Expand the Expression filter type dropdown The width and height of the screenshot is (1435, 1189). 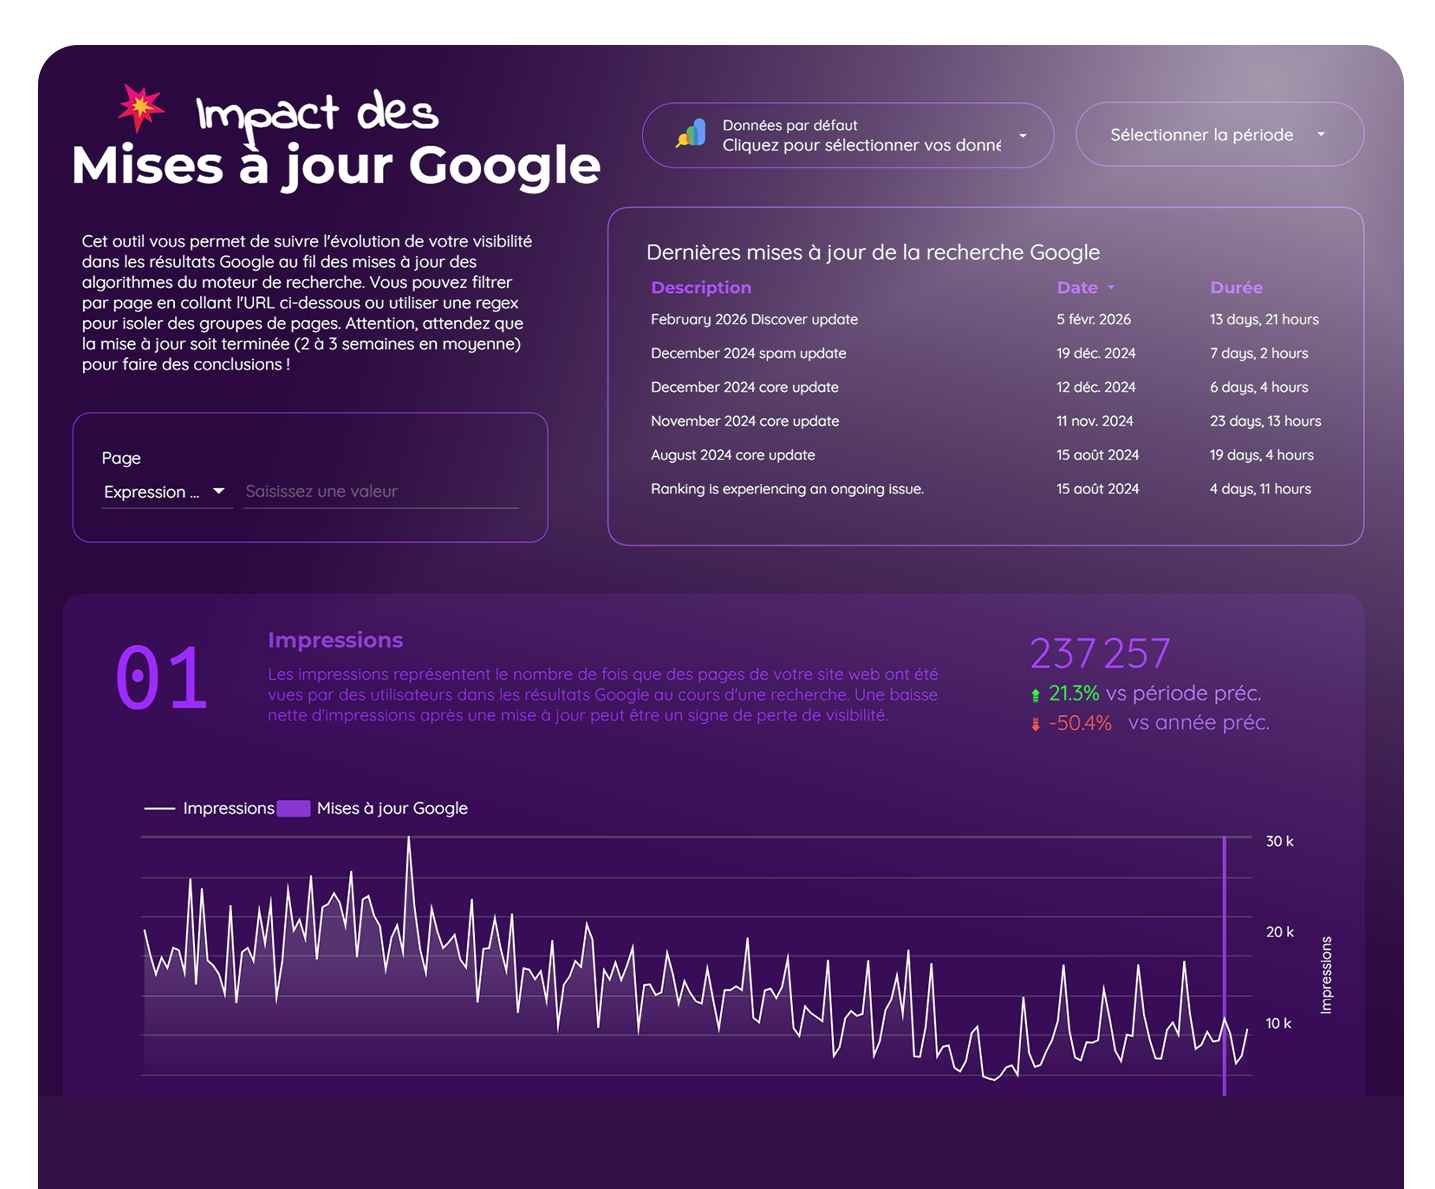point(166,492)
